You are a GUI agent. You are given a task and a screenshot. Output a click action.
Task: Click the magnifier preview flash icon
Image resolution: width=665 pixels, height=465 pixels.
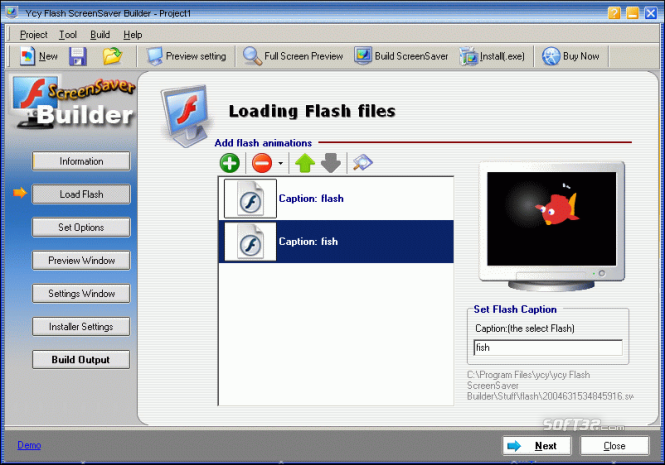[362, 162]
